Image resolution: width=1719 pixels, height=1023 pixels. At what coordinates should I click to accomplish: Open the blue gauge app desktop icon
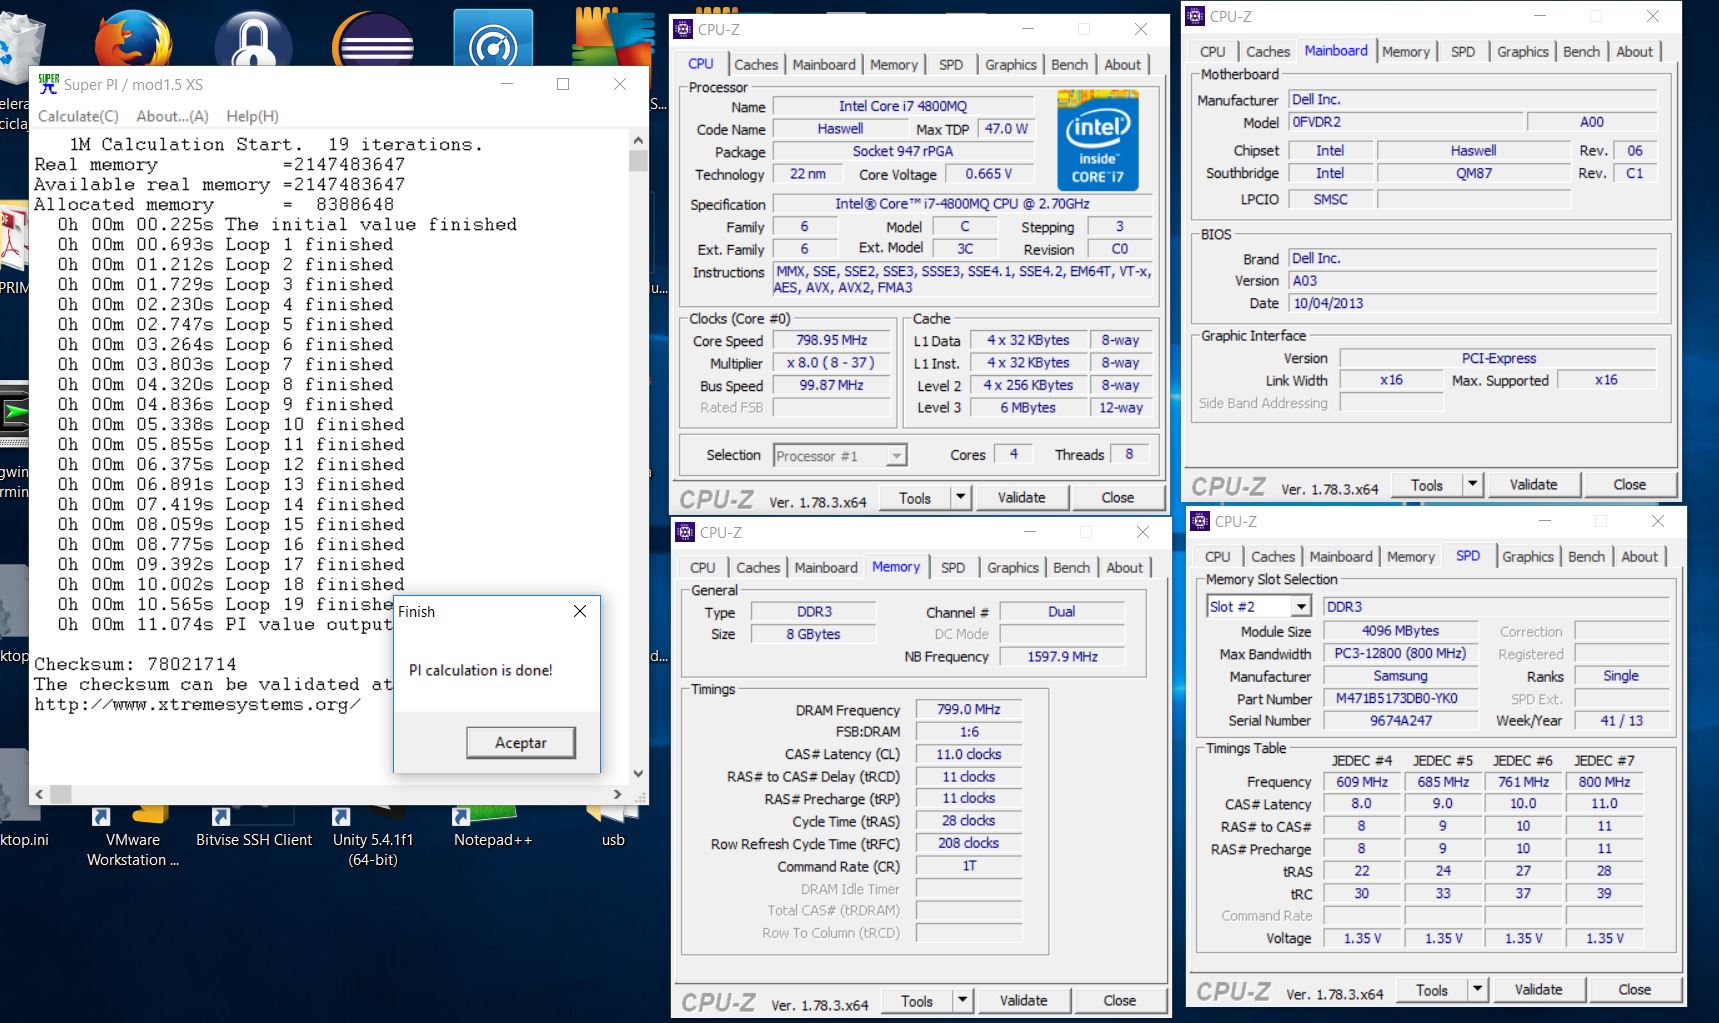coord(492,40)
